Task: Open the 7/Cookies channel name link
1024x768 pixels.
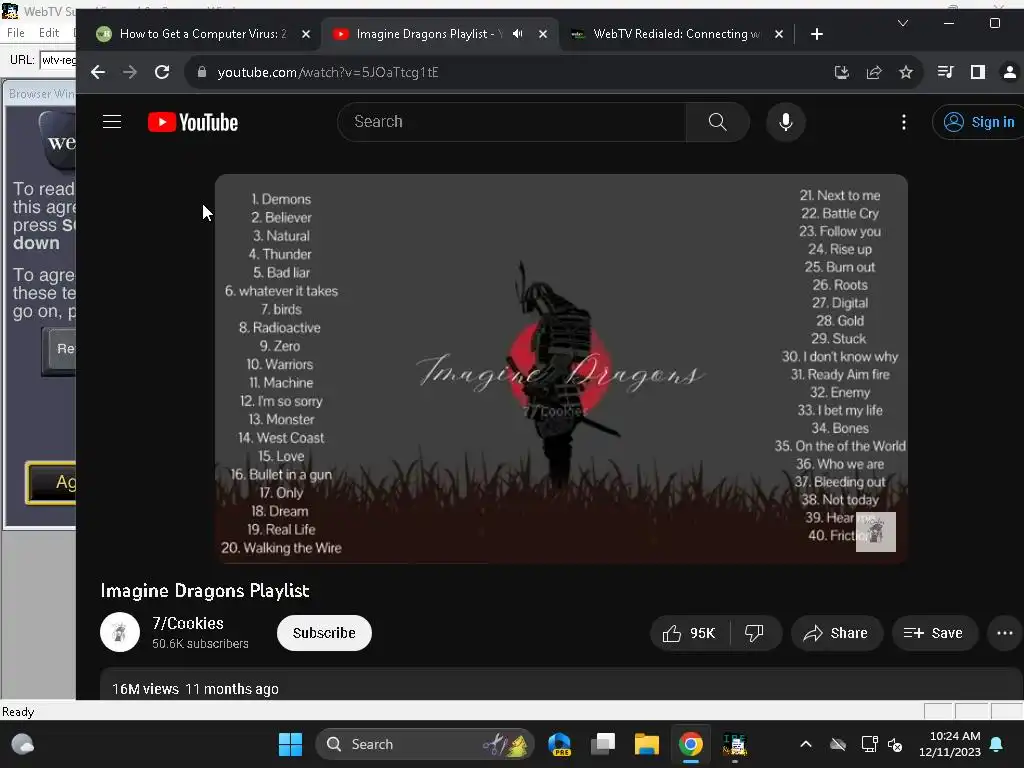Action: [188, 623]
